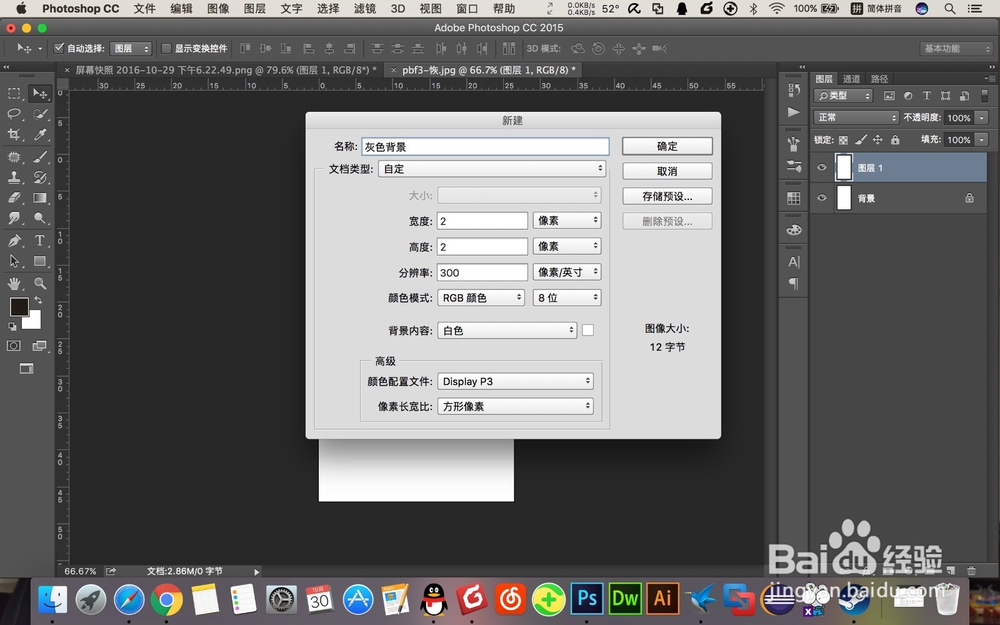Click the 名称 name input field
The image size is (1000, 625).
[x=485, y=147]
